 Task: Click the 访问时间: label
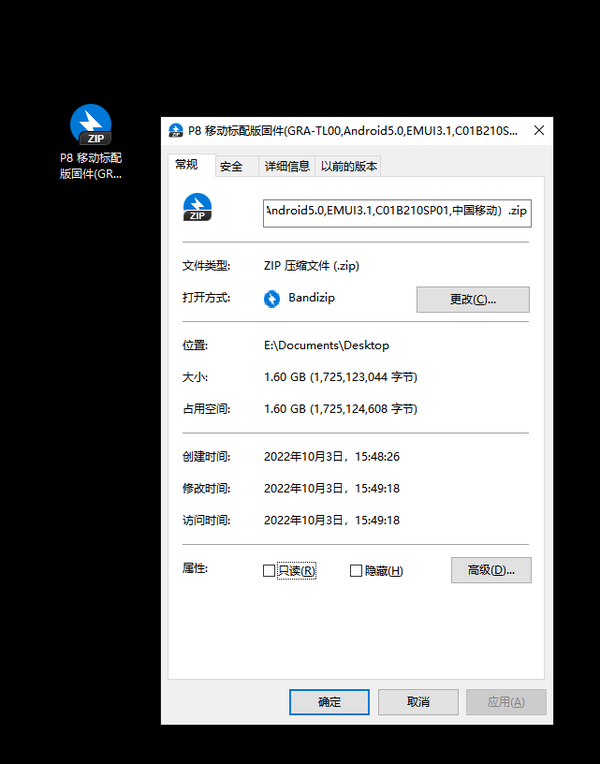click(206, 520)
